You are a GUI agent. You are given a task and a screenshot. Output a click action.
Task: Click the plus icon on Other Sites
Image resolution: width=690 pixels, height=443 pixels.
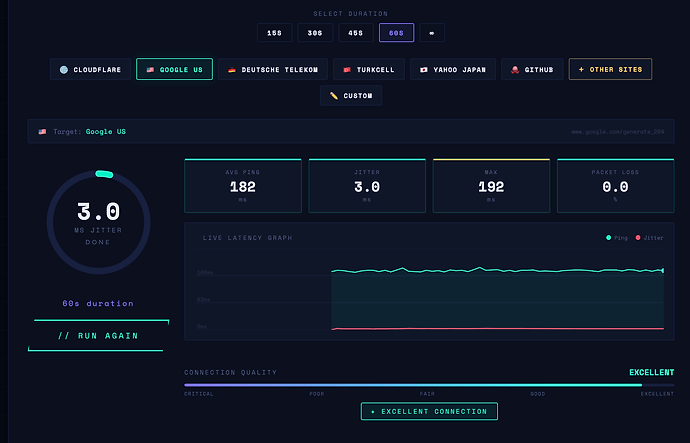[x=581, y=70]
